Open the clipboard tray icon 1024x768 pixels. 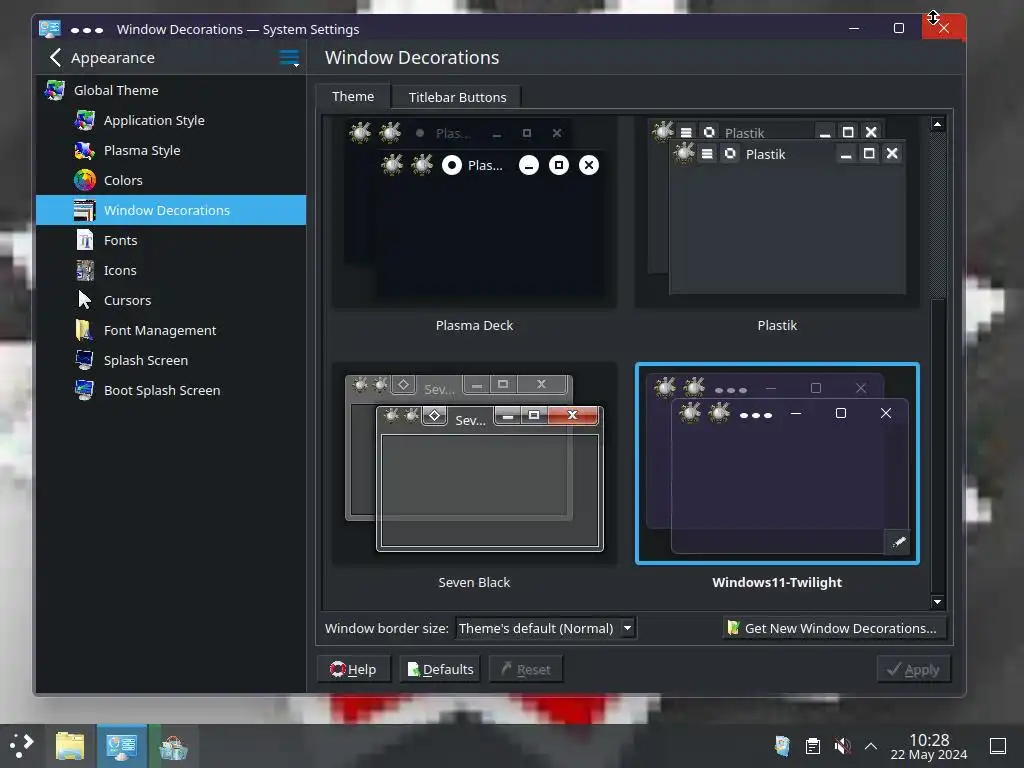(x=812, y=746)
